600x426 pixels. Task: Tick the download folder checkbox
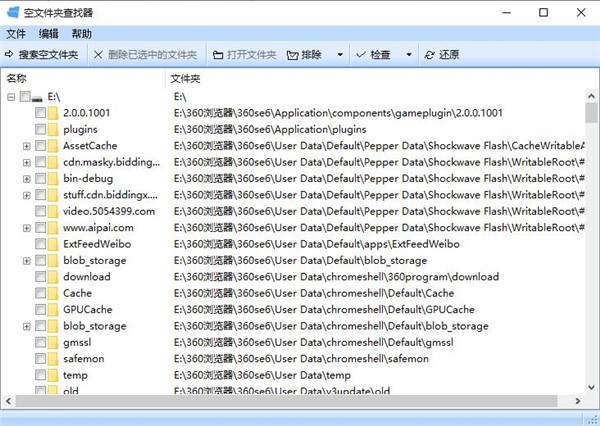tap(40, 277)
